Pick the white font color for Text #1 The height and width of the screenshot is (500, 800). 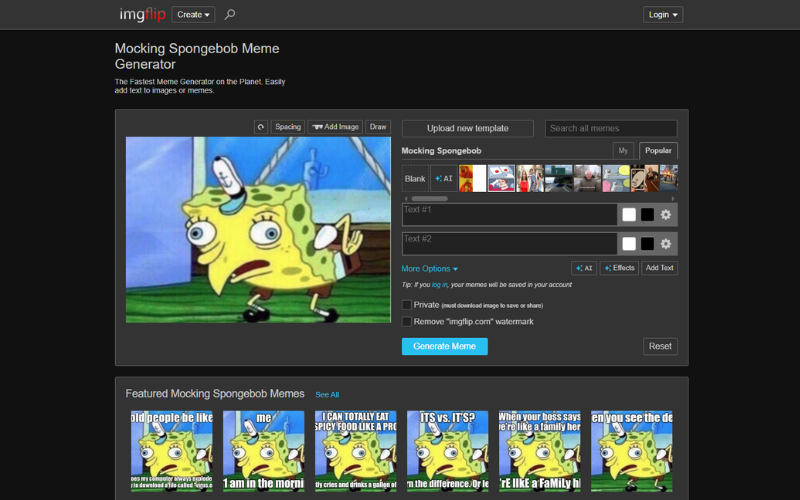click(x=629, y=215)
